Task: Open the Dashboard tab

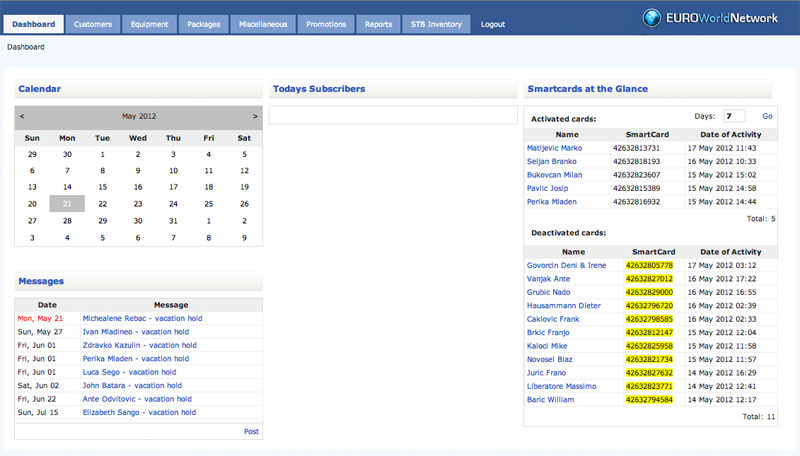Action: coord(34,24)
